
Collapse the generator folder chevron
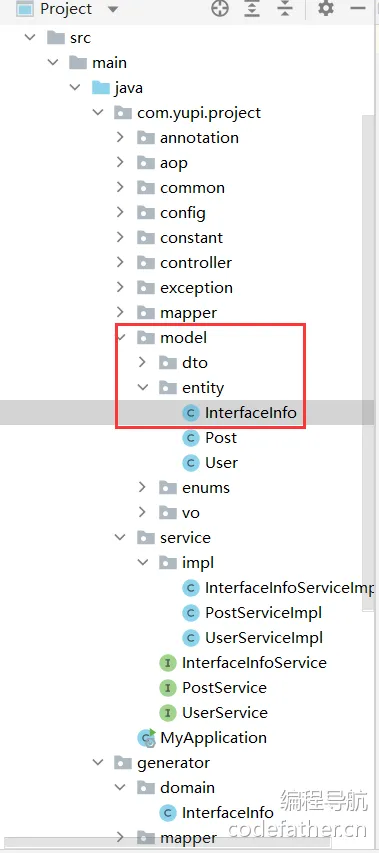tap(98, 763)
